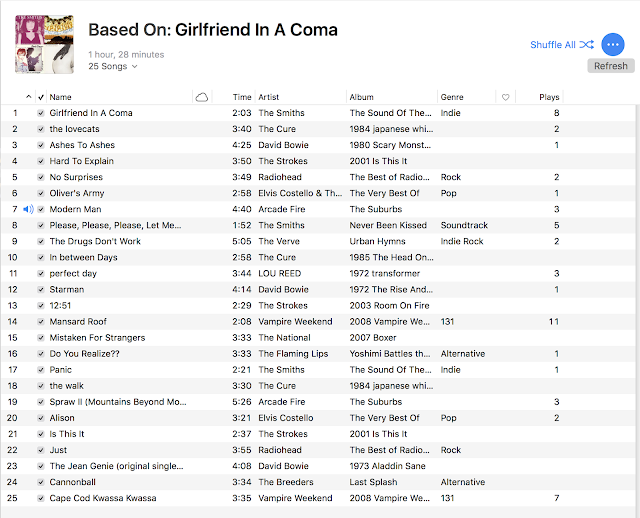Uncheck The Drugs Don't Work checkbox
Viewport: 640px width, 518px height.
click(x=40, y=241)
